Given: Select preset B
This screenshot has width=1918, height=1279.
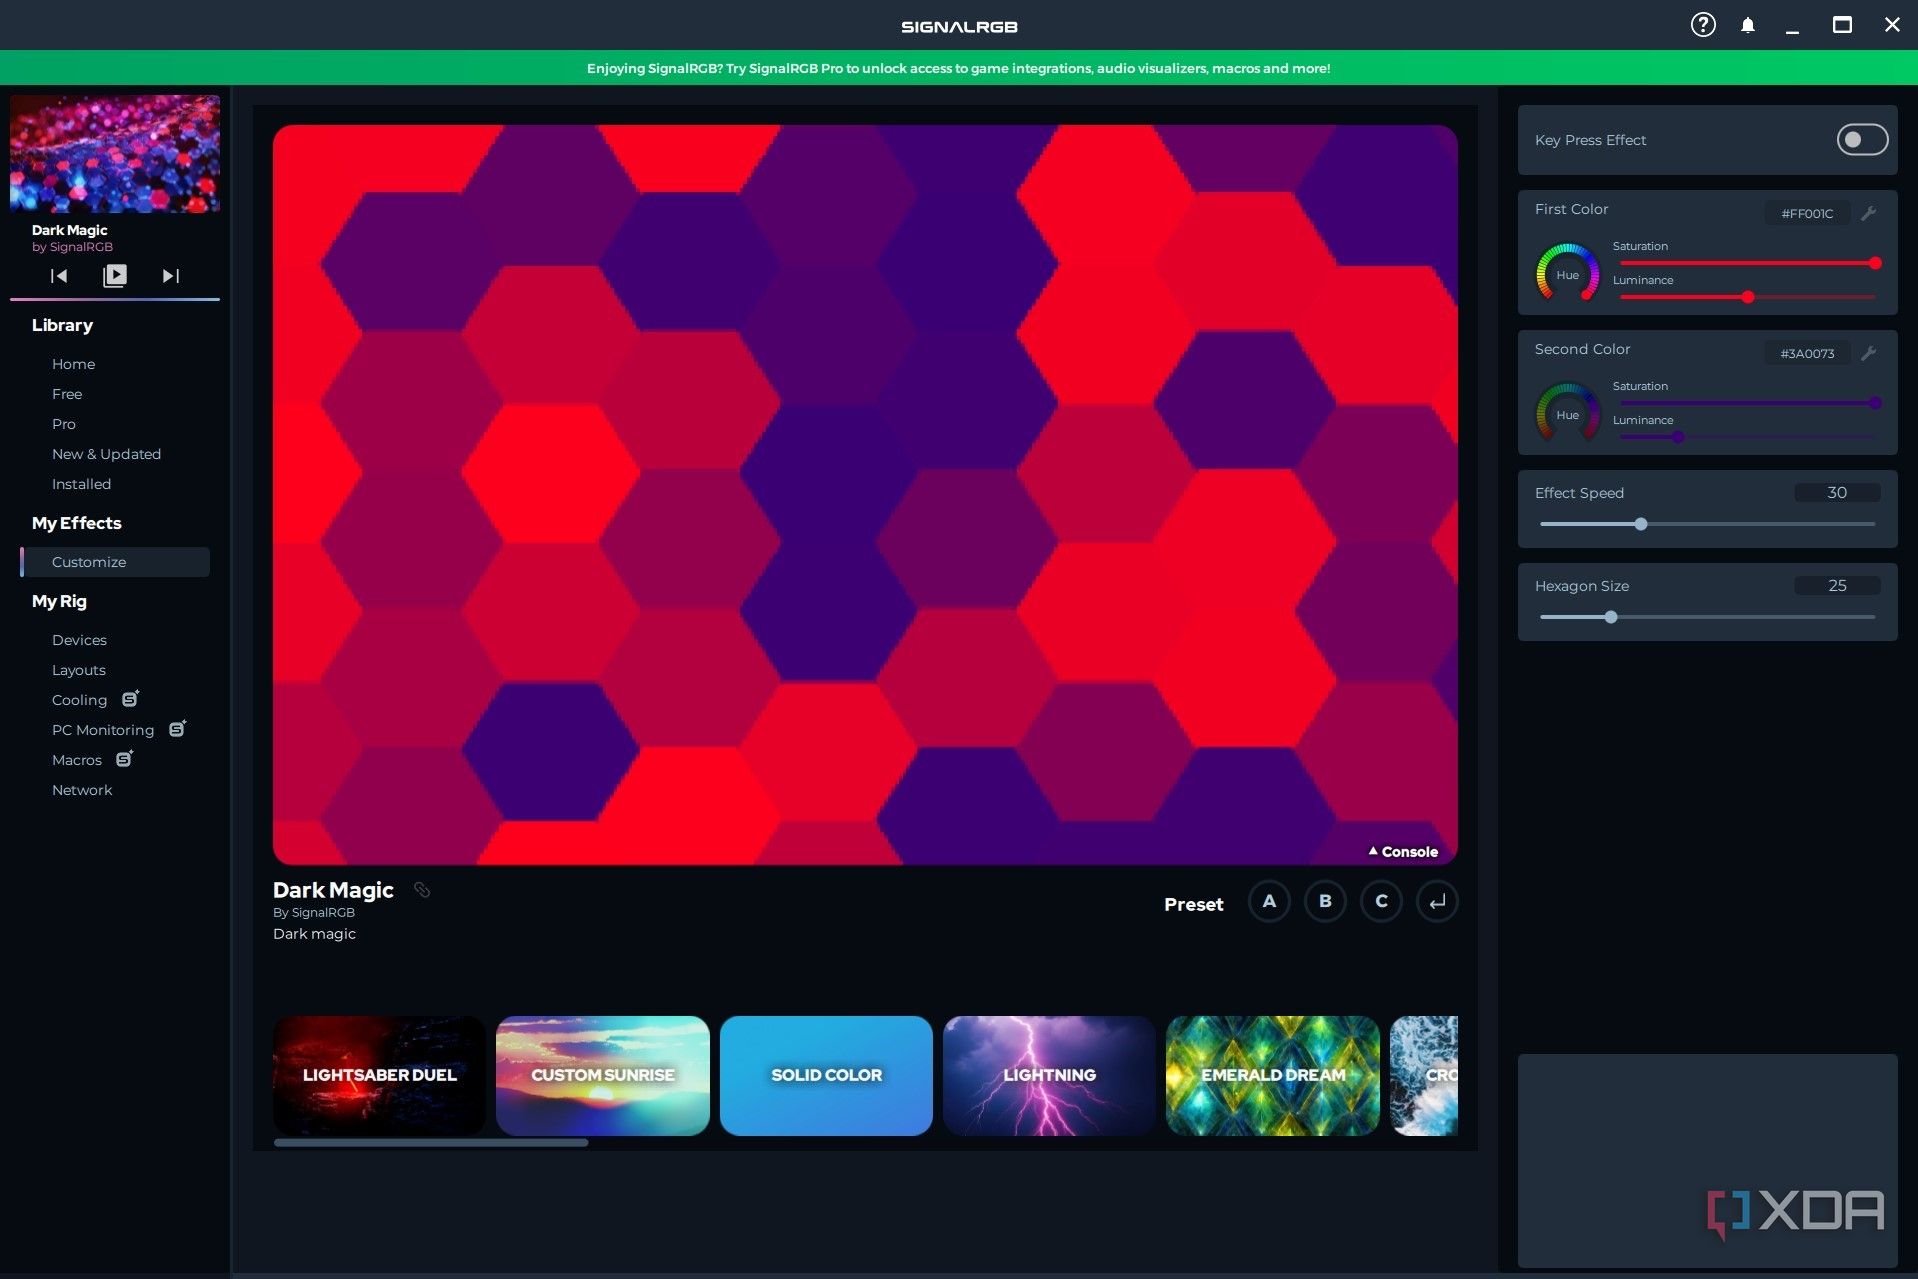Looking at the screenshot, I should 1325,901.
